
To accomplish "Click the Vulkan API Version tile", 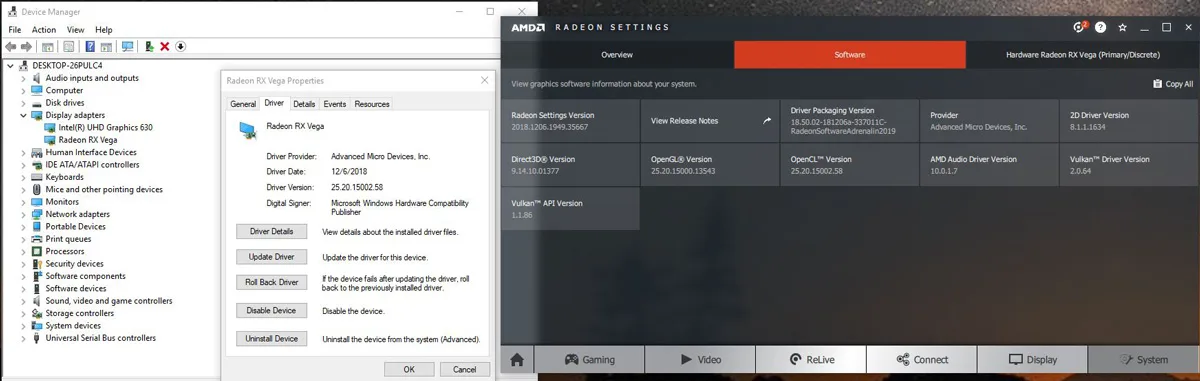I will pos(570,208).
